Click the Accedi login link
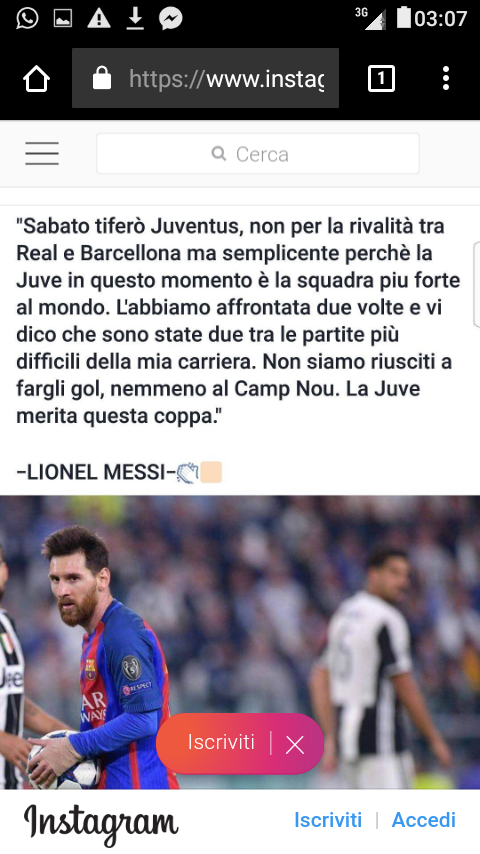Image resolution: width=480 pixels, height=854 pixels. coord(424,820)
